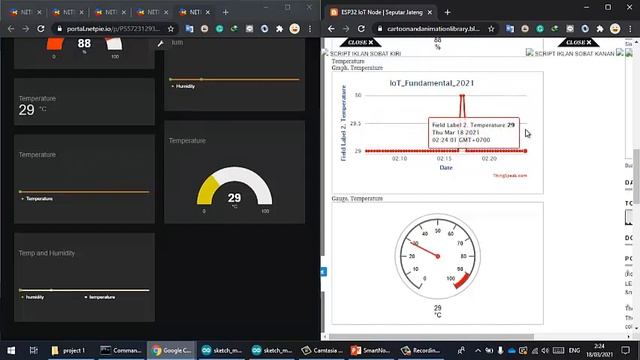Show hidden system tray icons
This screenshot has height=360, width=640.
pyautogui.click(x=478, y=351)
